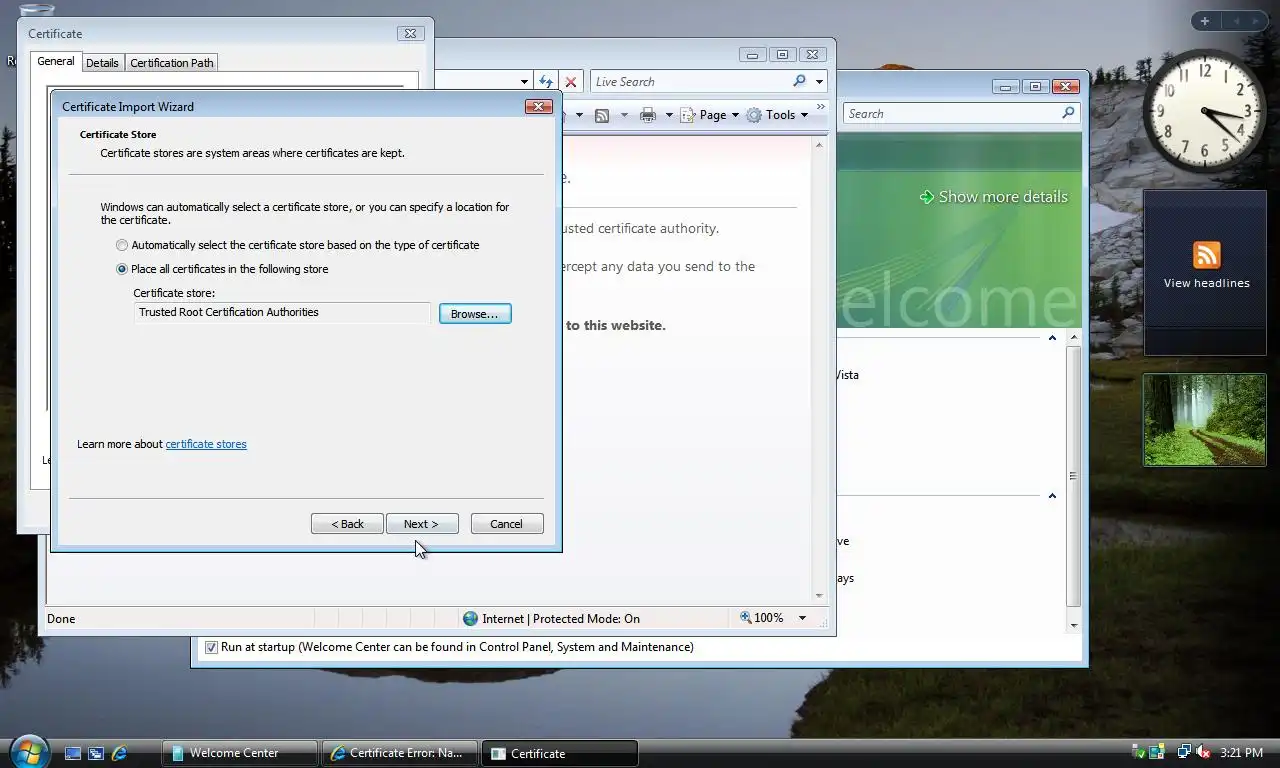Click the orange RSS feed headlines icon
Screen dimensions: 1280x768
pos(1207,255)
